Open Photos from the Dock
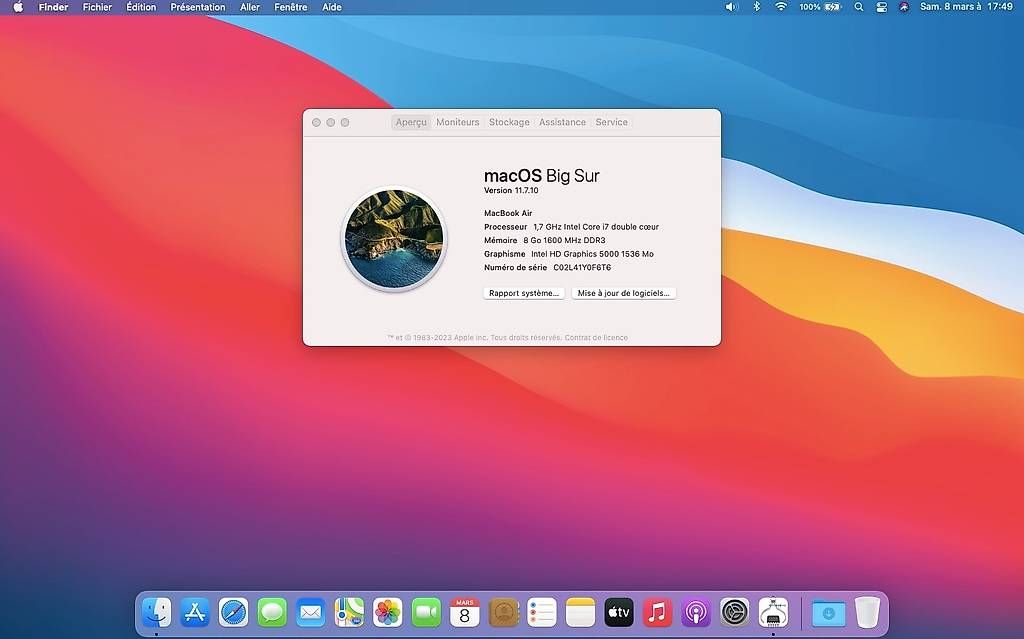This screenshot has height=639, width=1024. click(387, 613)
